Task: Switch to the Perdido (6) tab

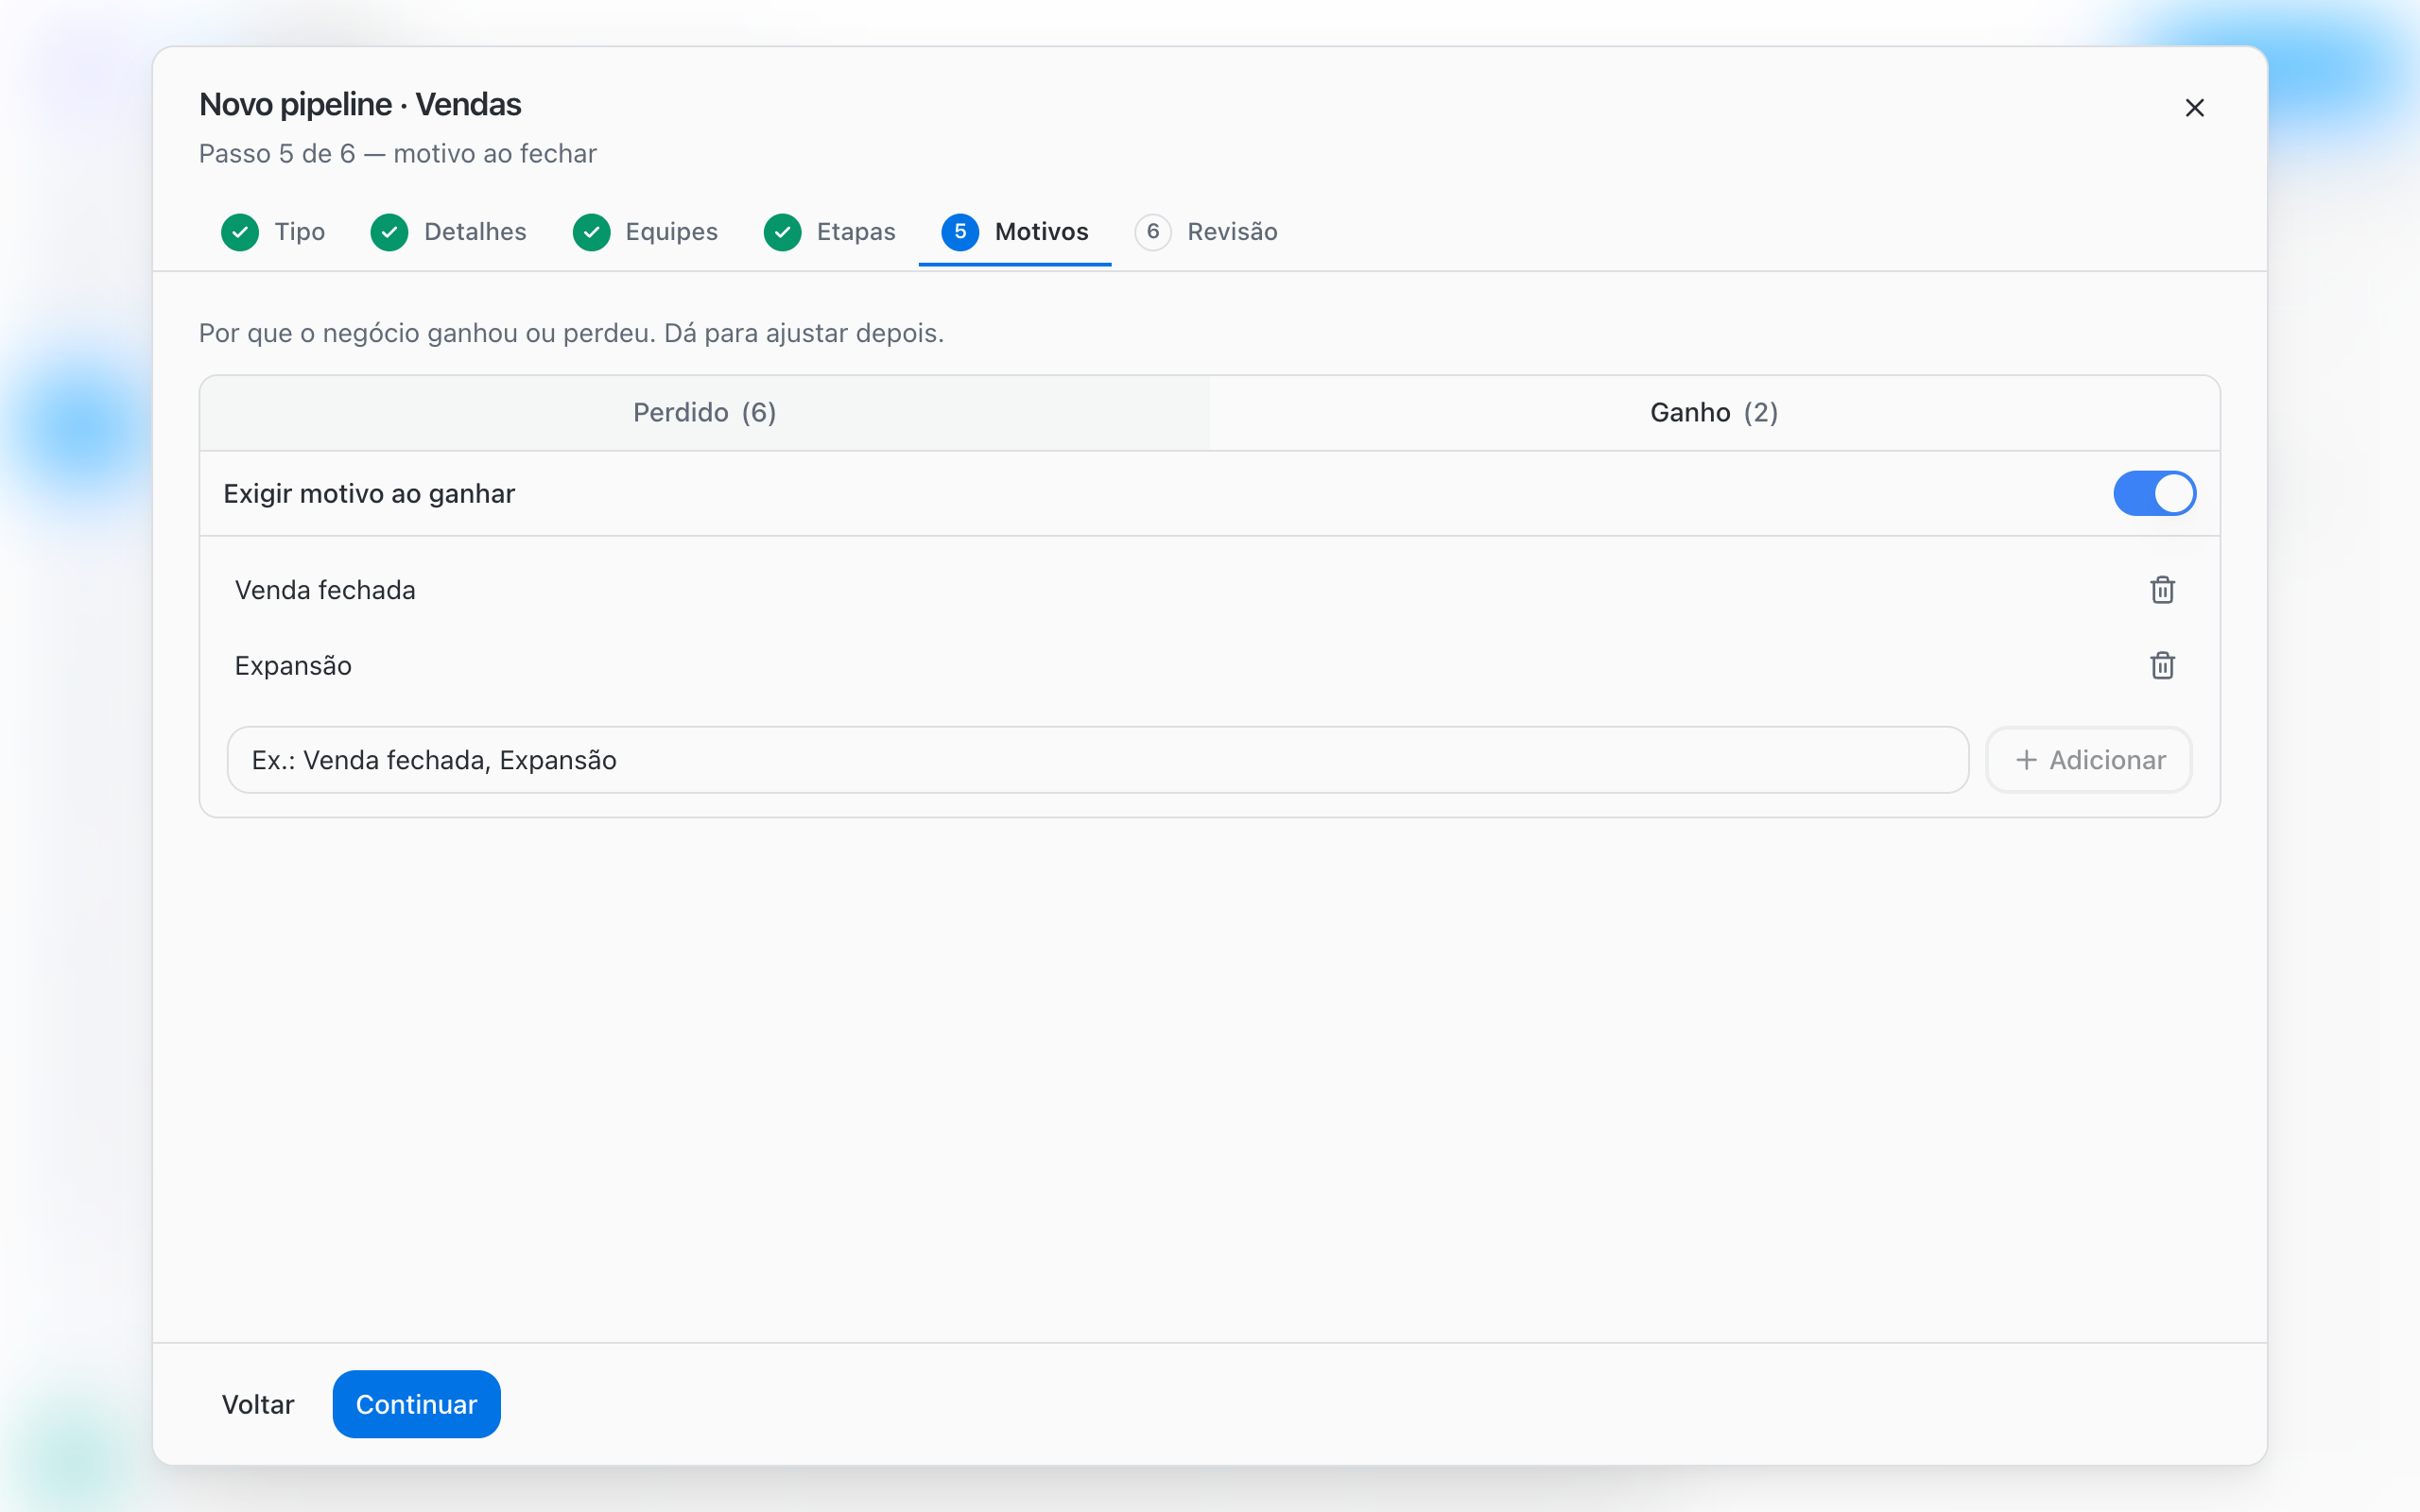Action: click(x=705, y=413)
